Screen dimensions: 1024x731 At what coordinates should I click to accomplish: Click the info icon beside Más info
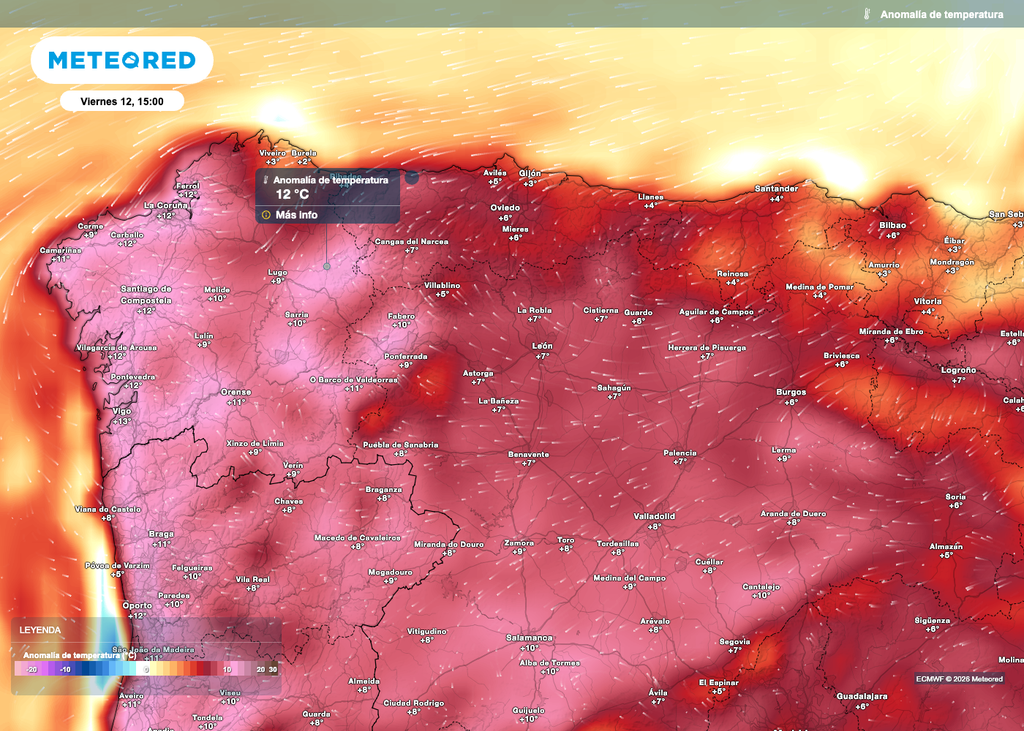pyautogui.click(x=266, y=215)
